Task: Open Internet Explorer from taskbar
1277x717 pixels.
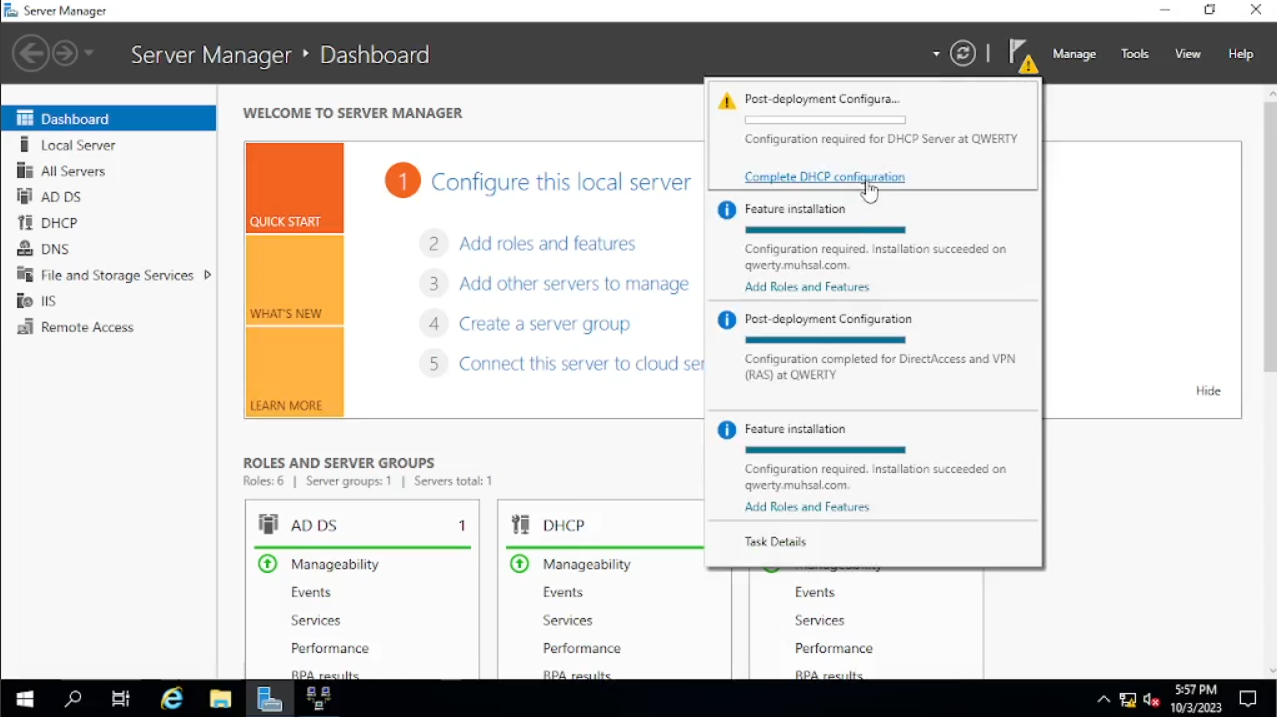Action: pos(172,699)
